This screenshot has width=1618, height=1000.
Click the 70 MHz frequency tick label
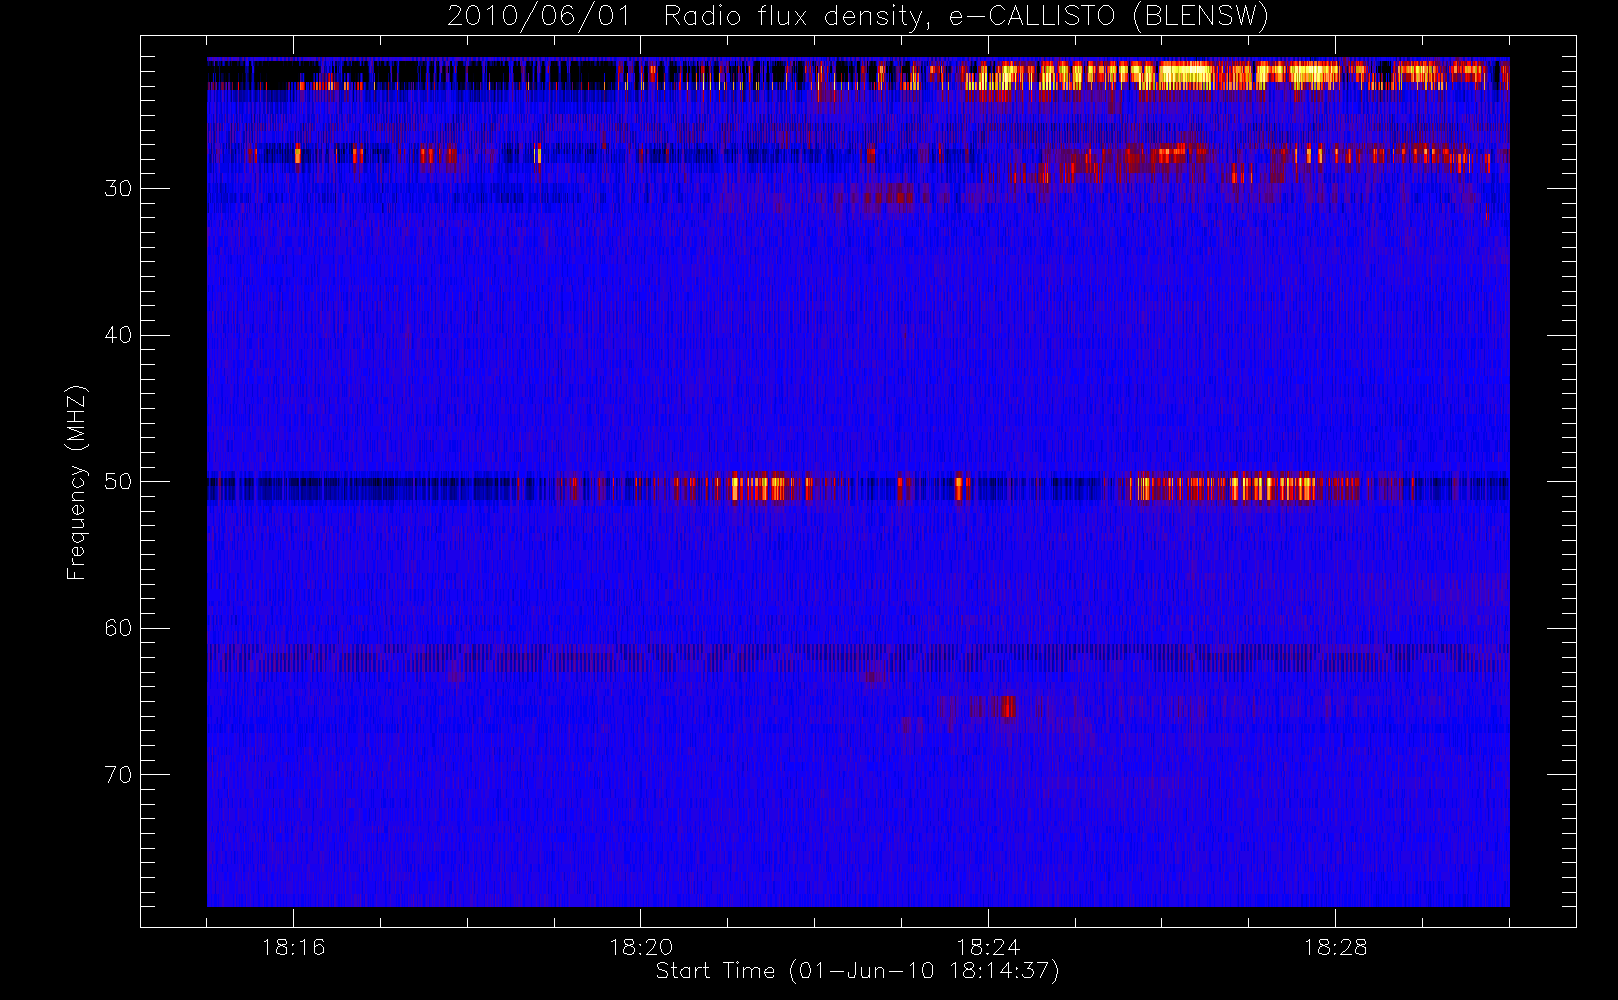pos(118,775)
